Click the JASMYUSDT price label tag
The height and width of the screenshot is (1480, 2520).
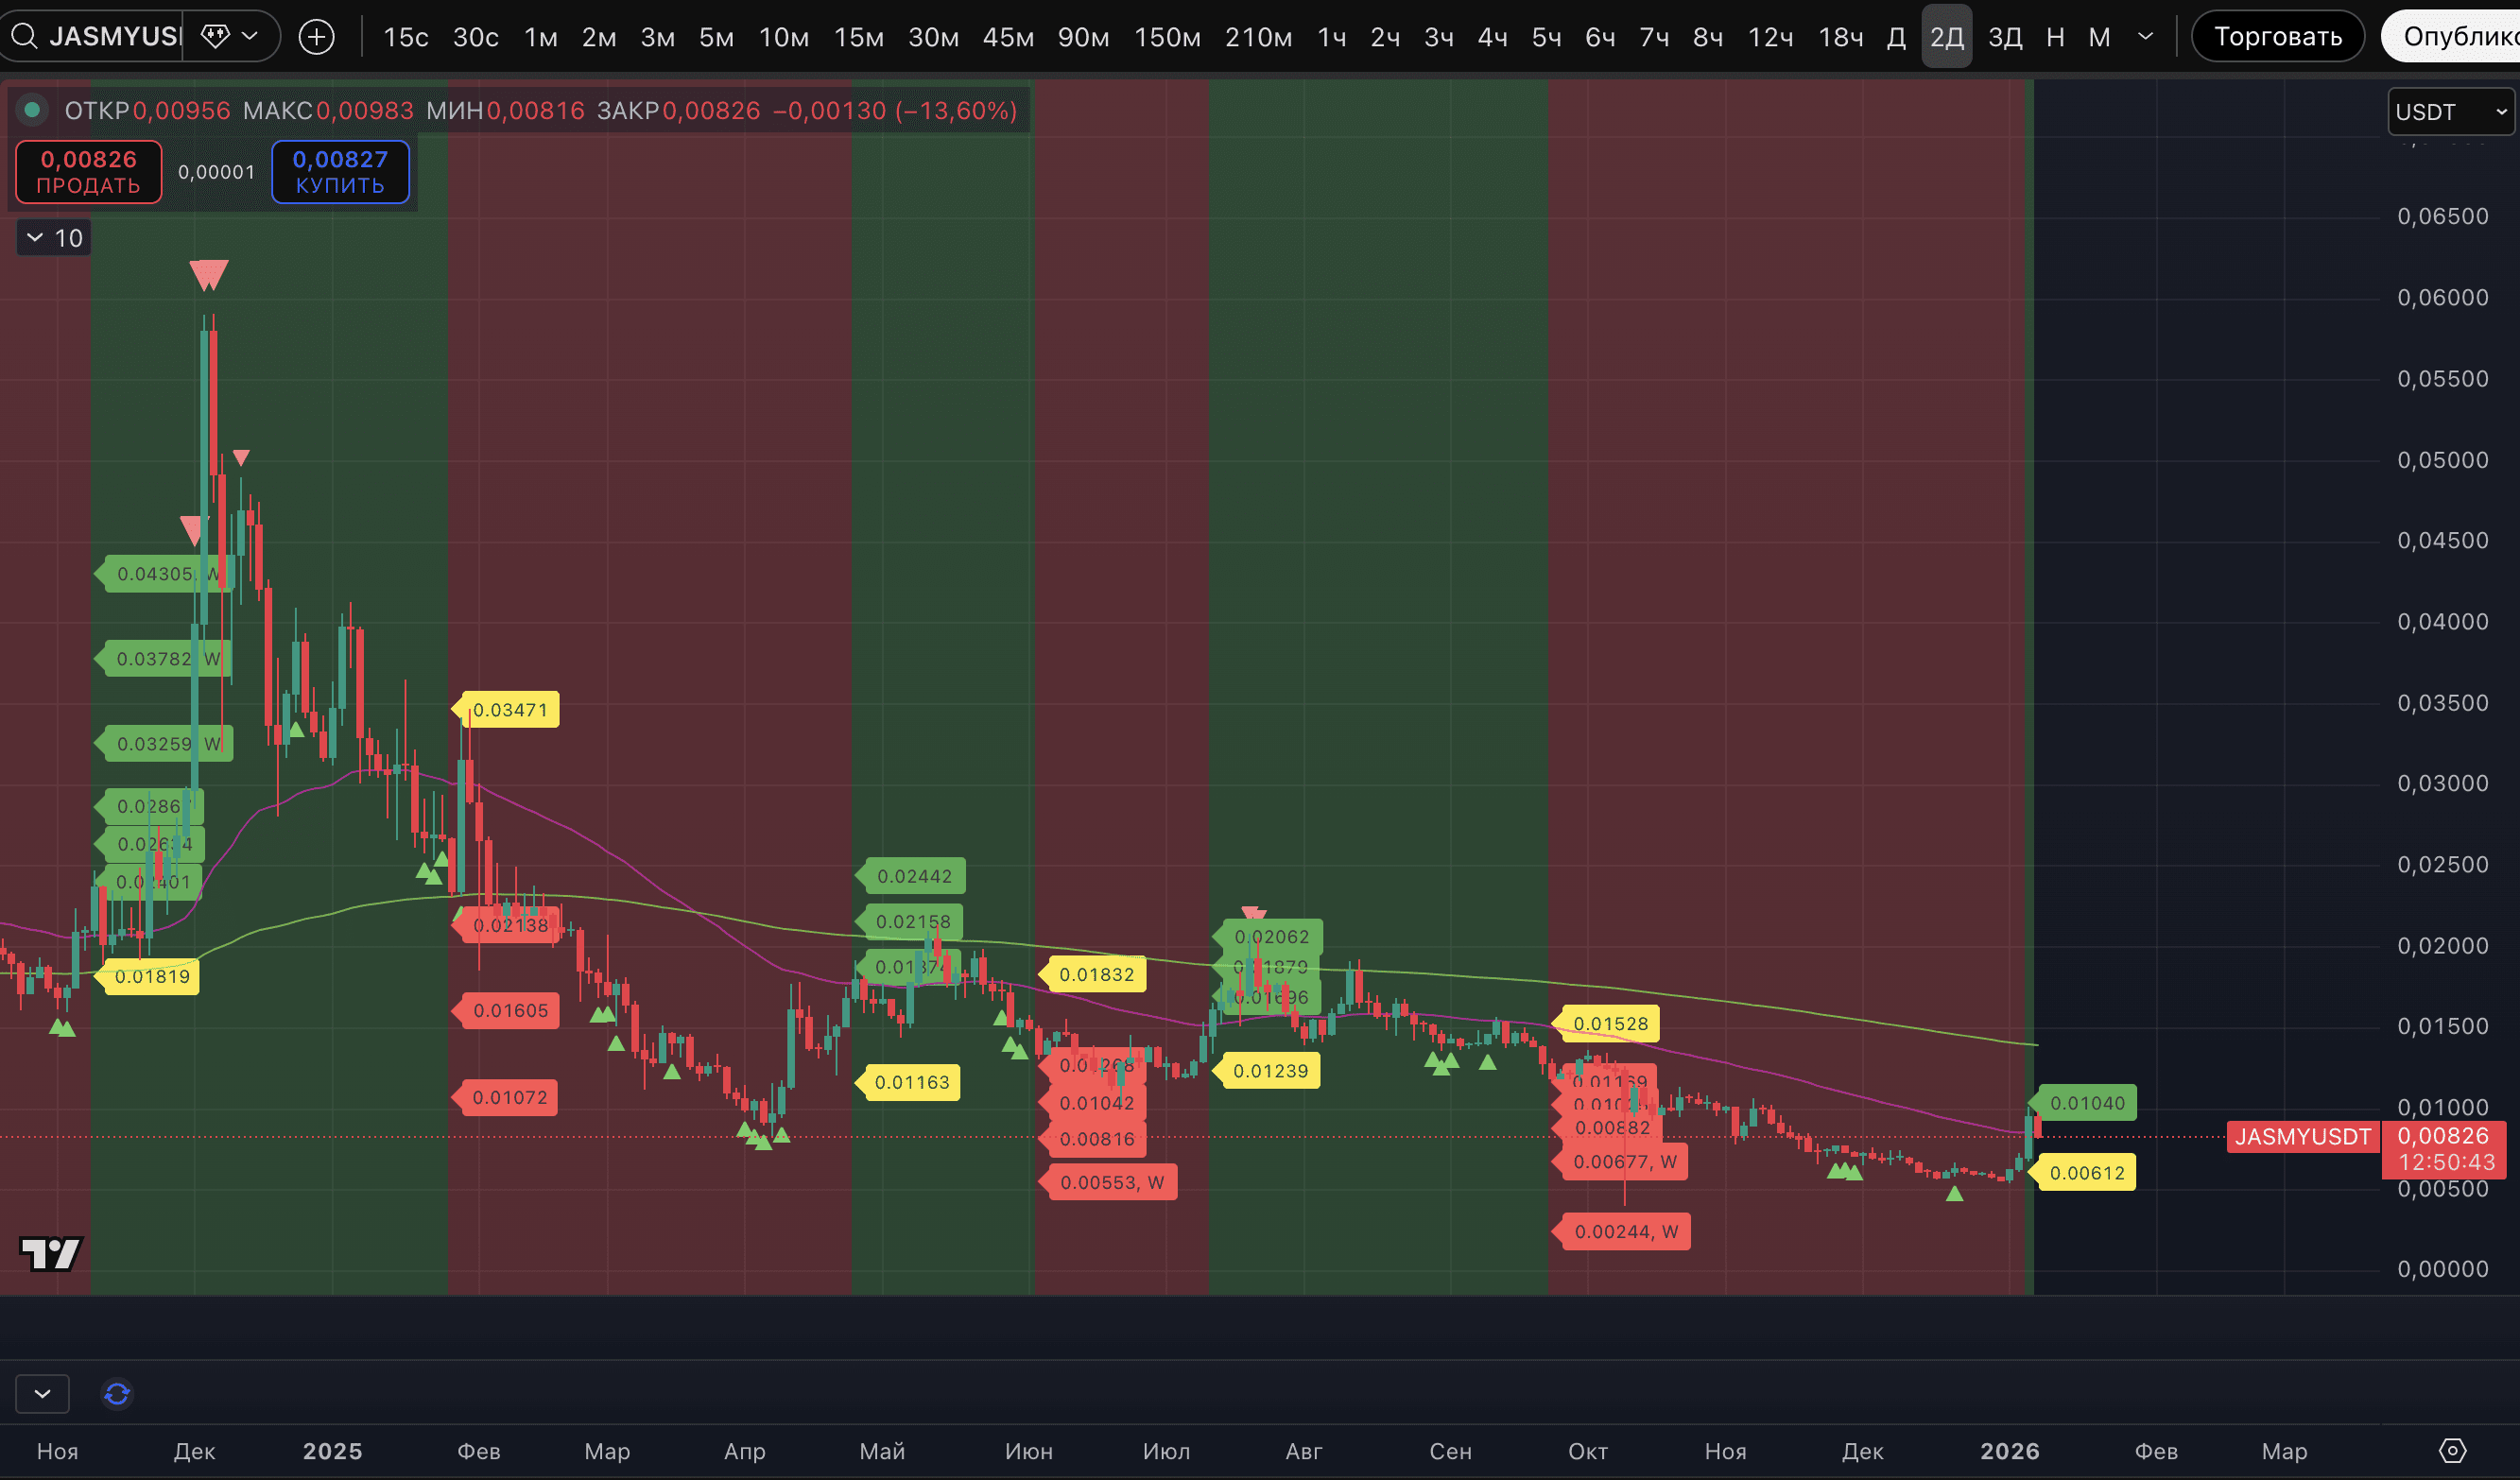2301,1137
